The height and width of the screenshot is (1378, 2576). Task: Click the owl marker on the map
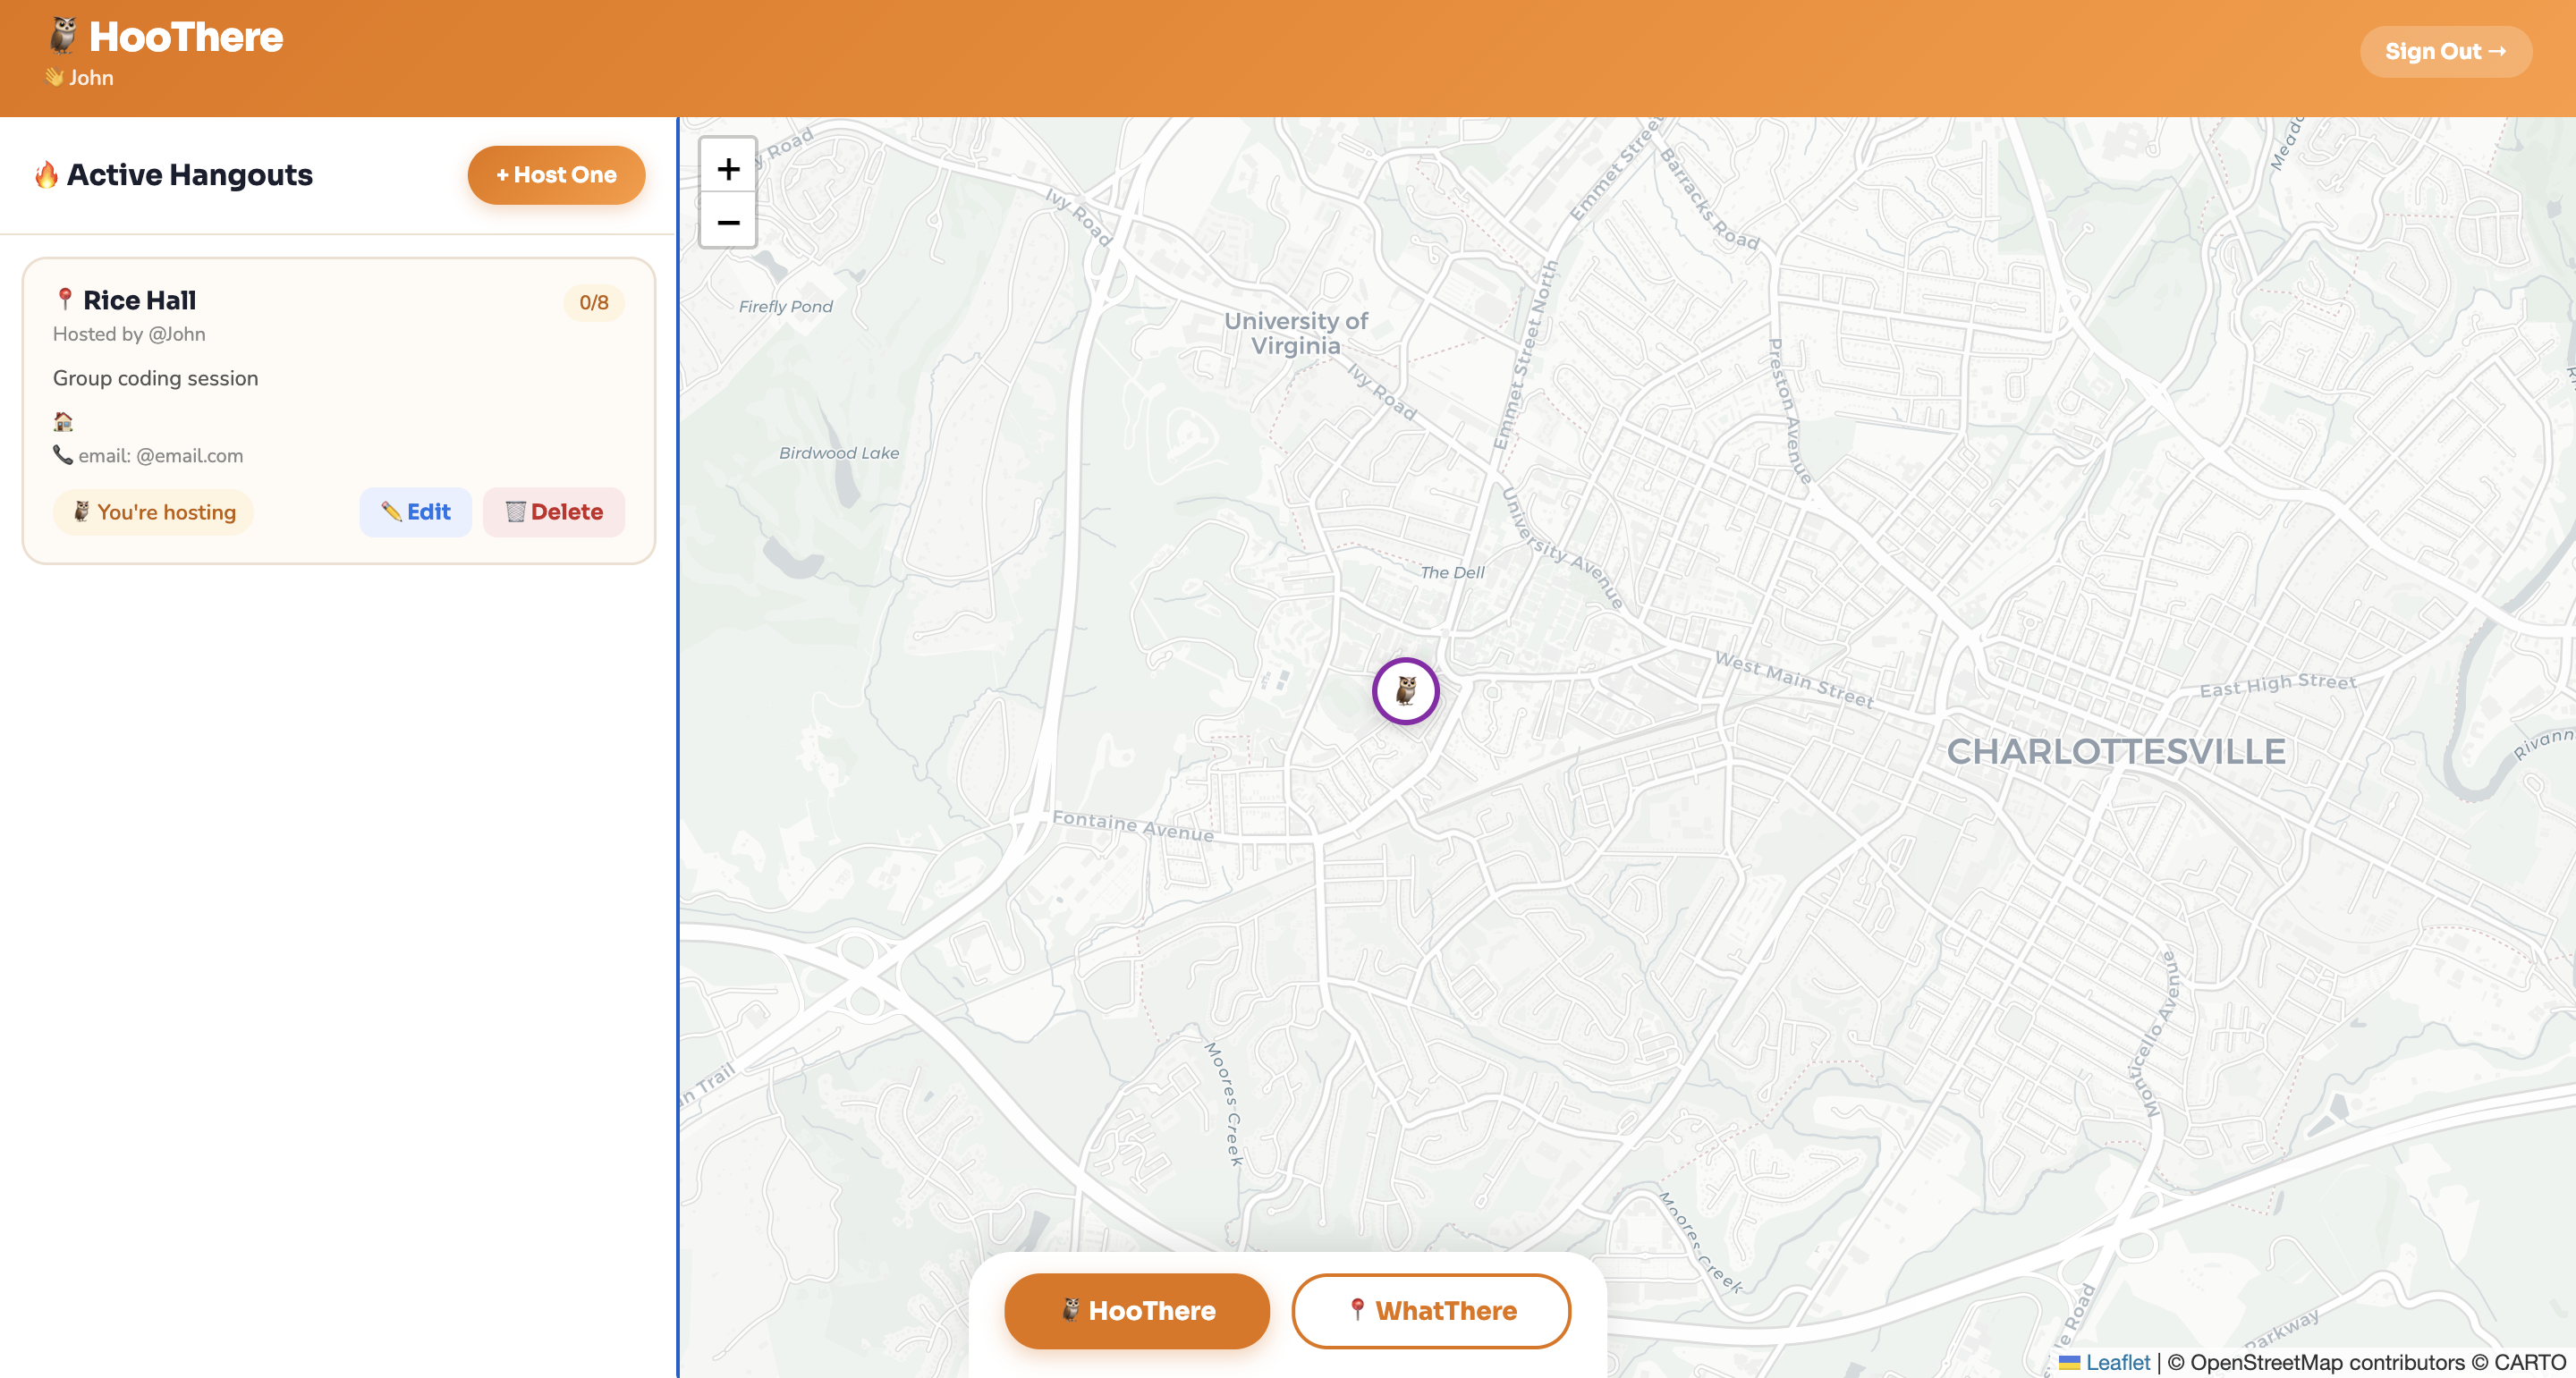pyautogui.click(x=1405, y=691)
